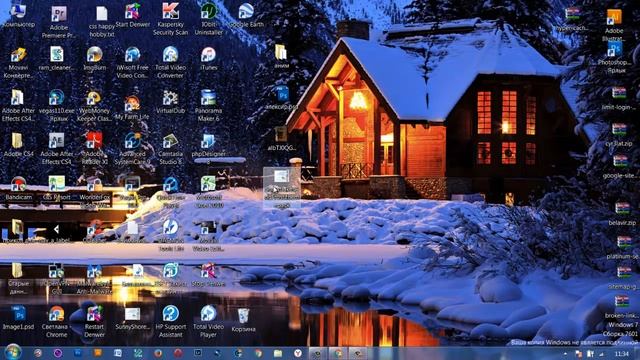
Task: Select the vegas110.exe shortcut
Action: (x=56, y=105)
